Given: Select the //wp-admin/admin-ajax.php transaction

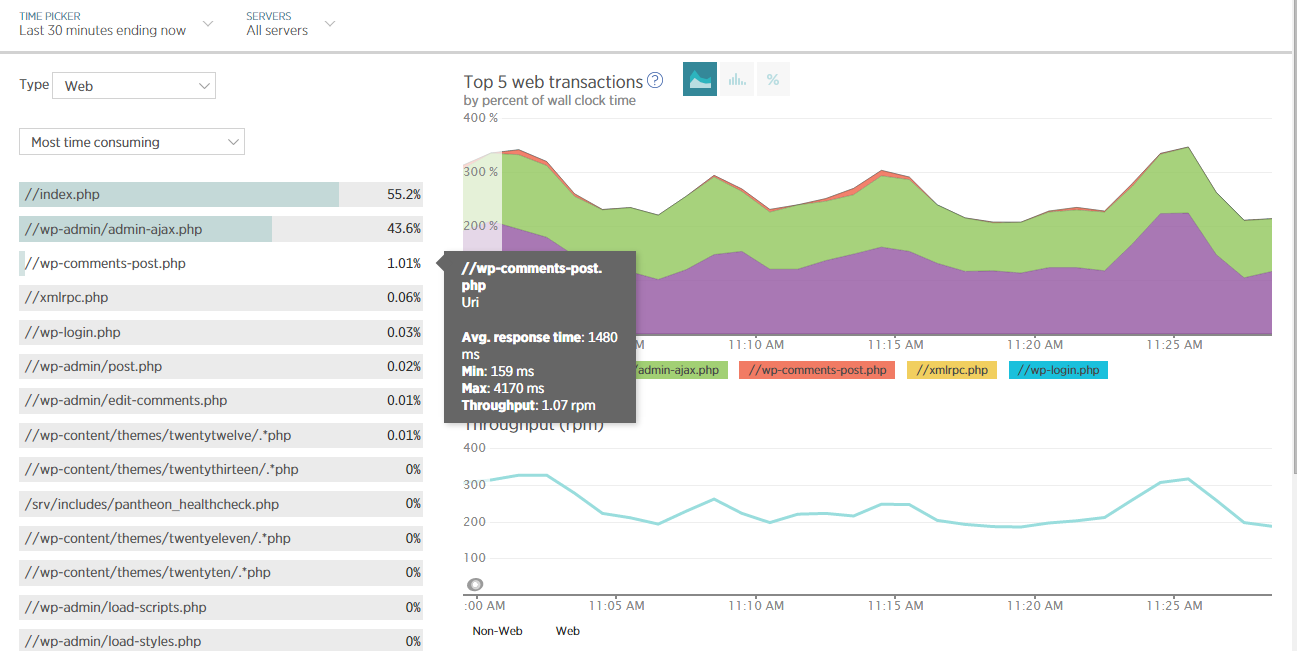Looking at the screenshot, I should pyautogui.click(x=220, y=229).
